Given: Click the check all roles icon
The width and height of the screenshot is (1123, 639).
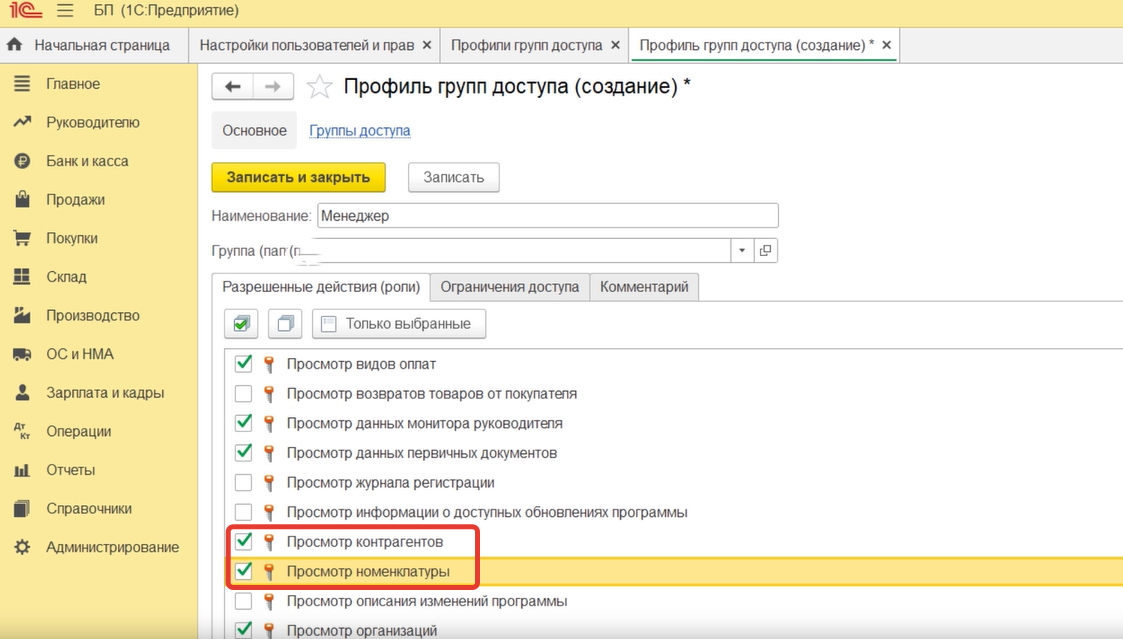Looking at the screenshot, I should coord(240,324).
